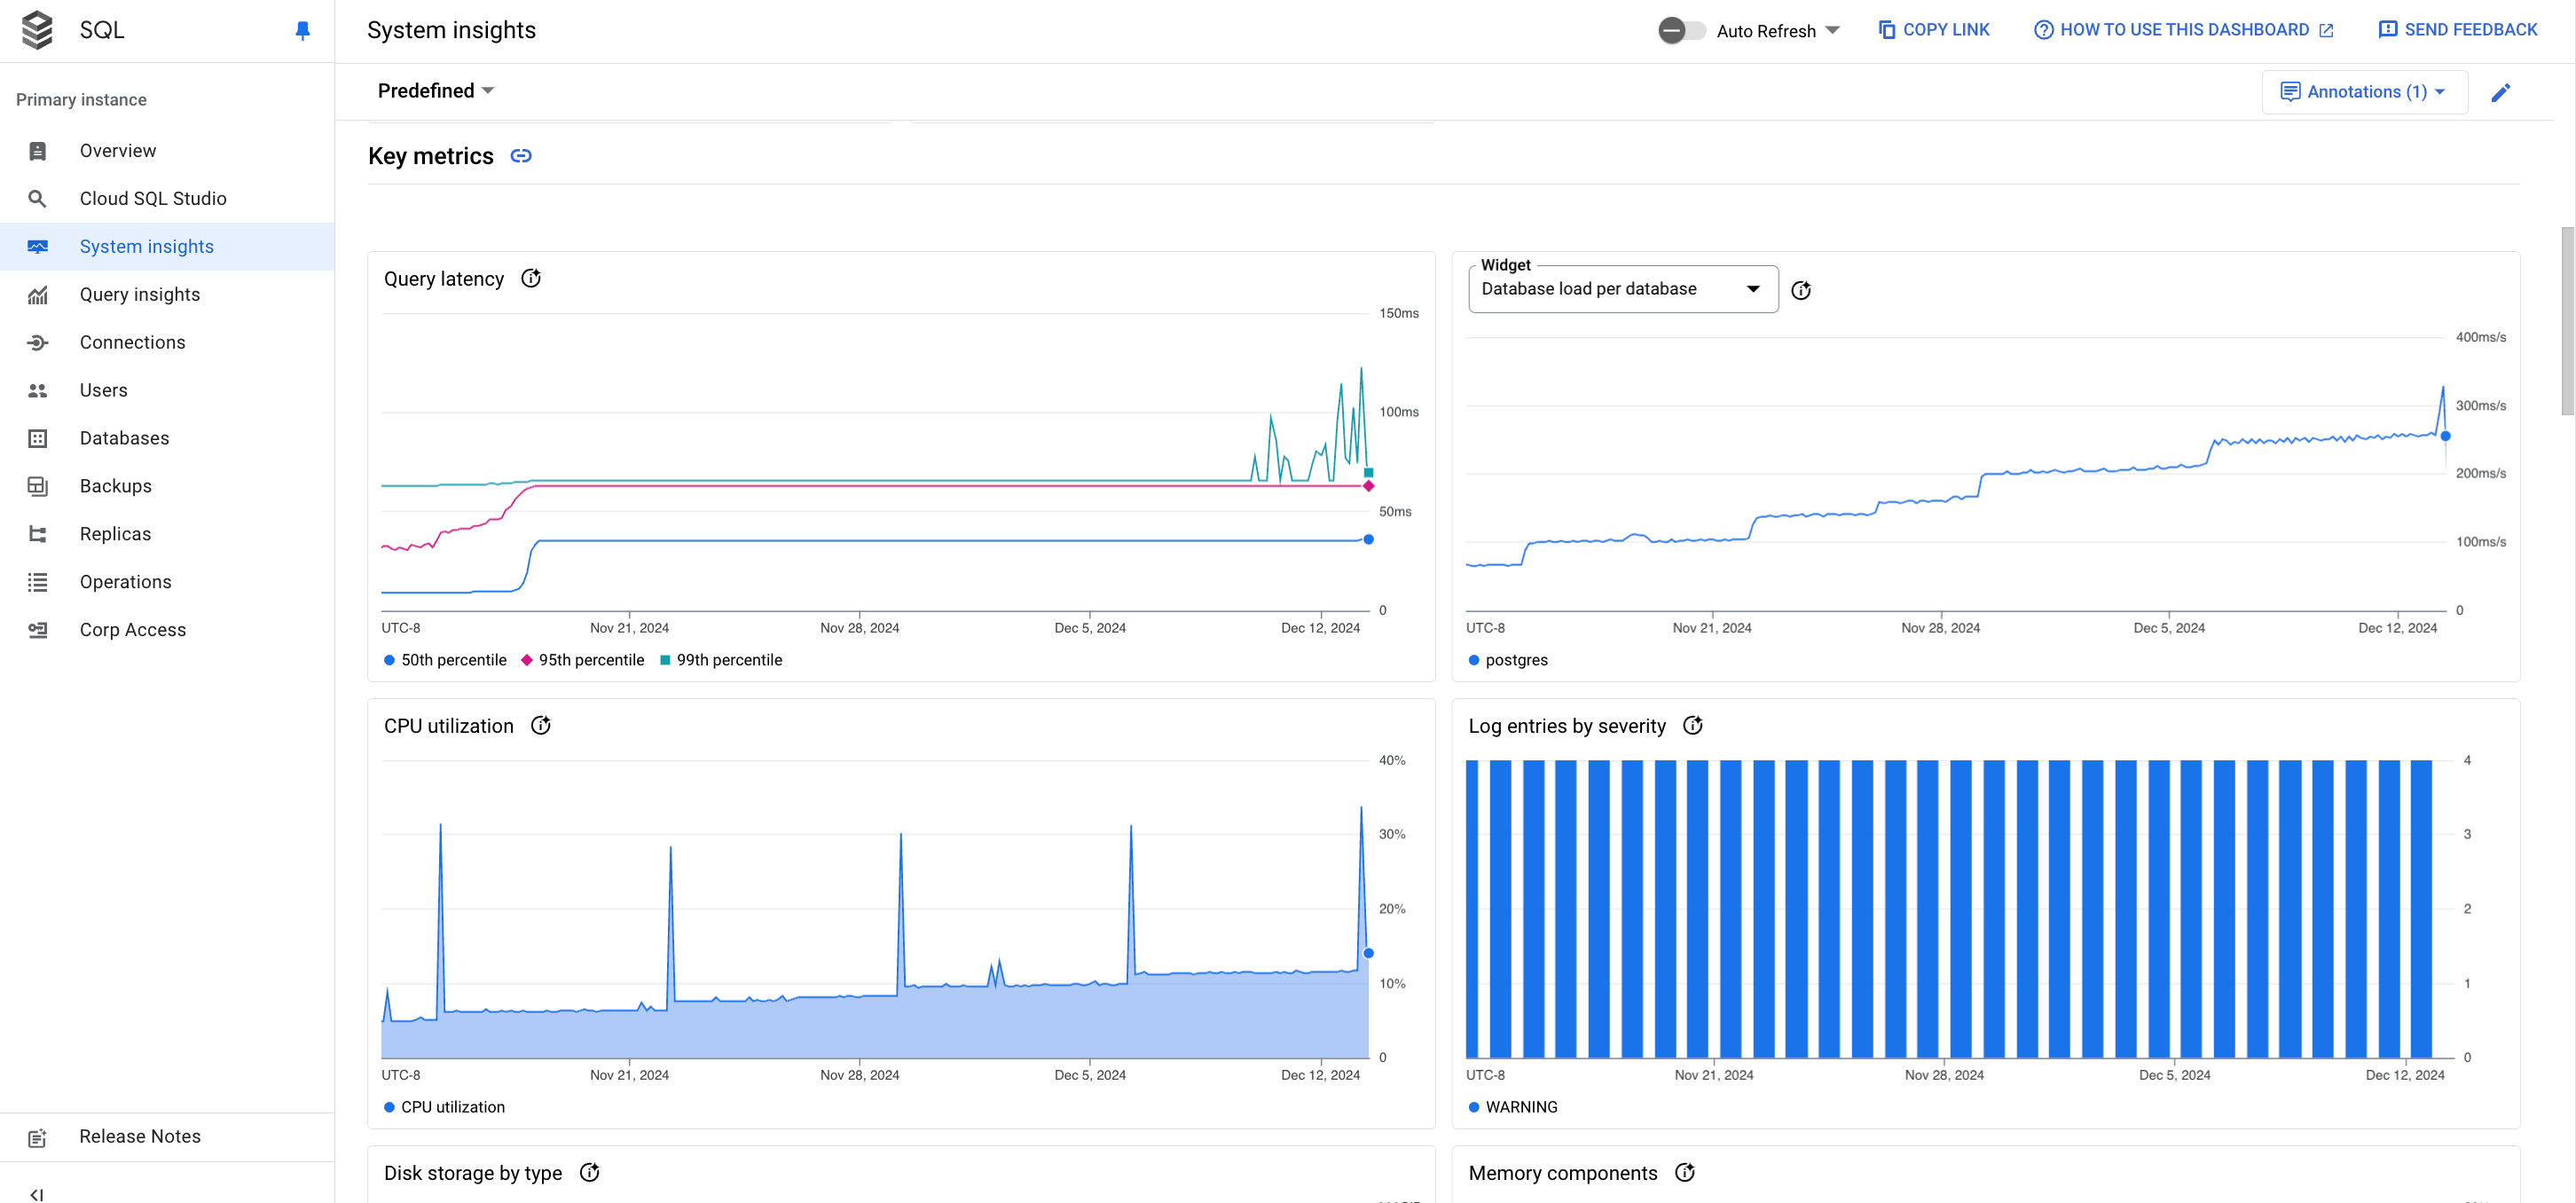Screen dimensions: 2576x1203
Task: Toggle the 99th percentile legend item
Action: [721, 660]
